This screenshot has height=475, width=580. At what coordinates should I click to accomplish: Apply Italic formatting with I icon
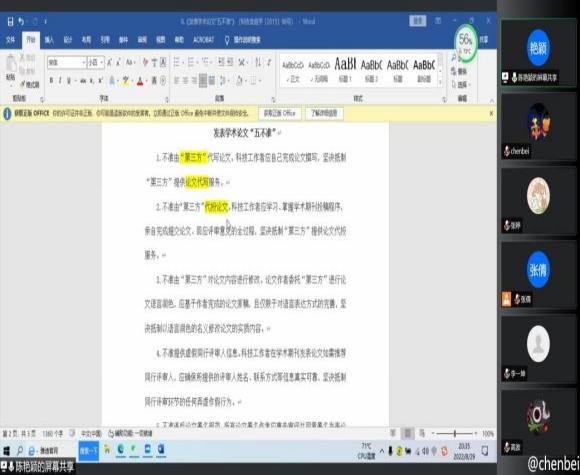[60, 80]
